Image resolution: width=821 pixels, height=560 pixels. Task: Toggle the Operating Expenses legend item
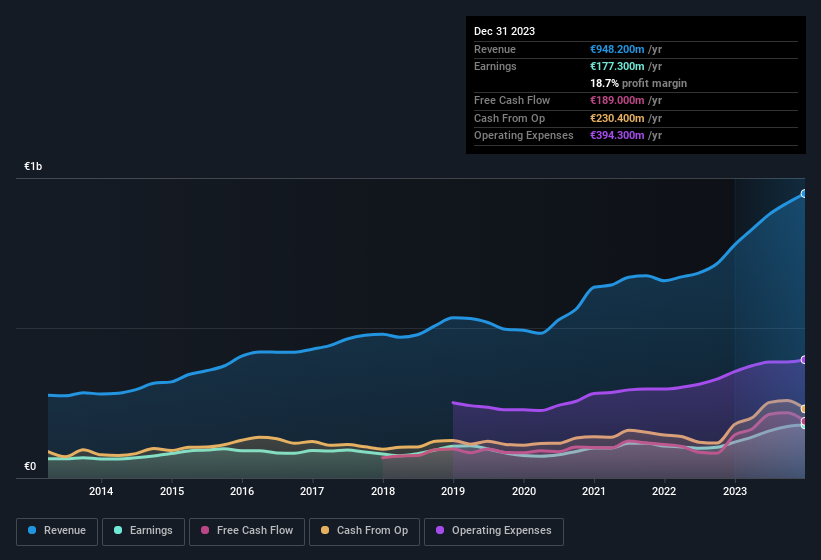(493, 531)
